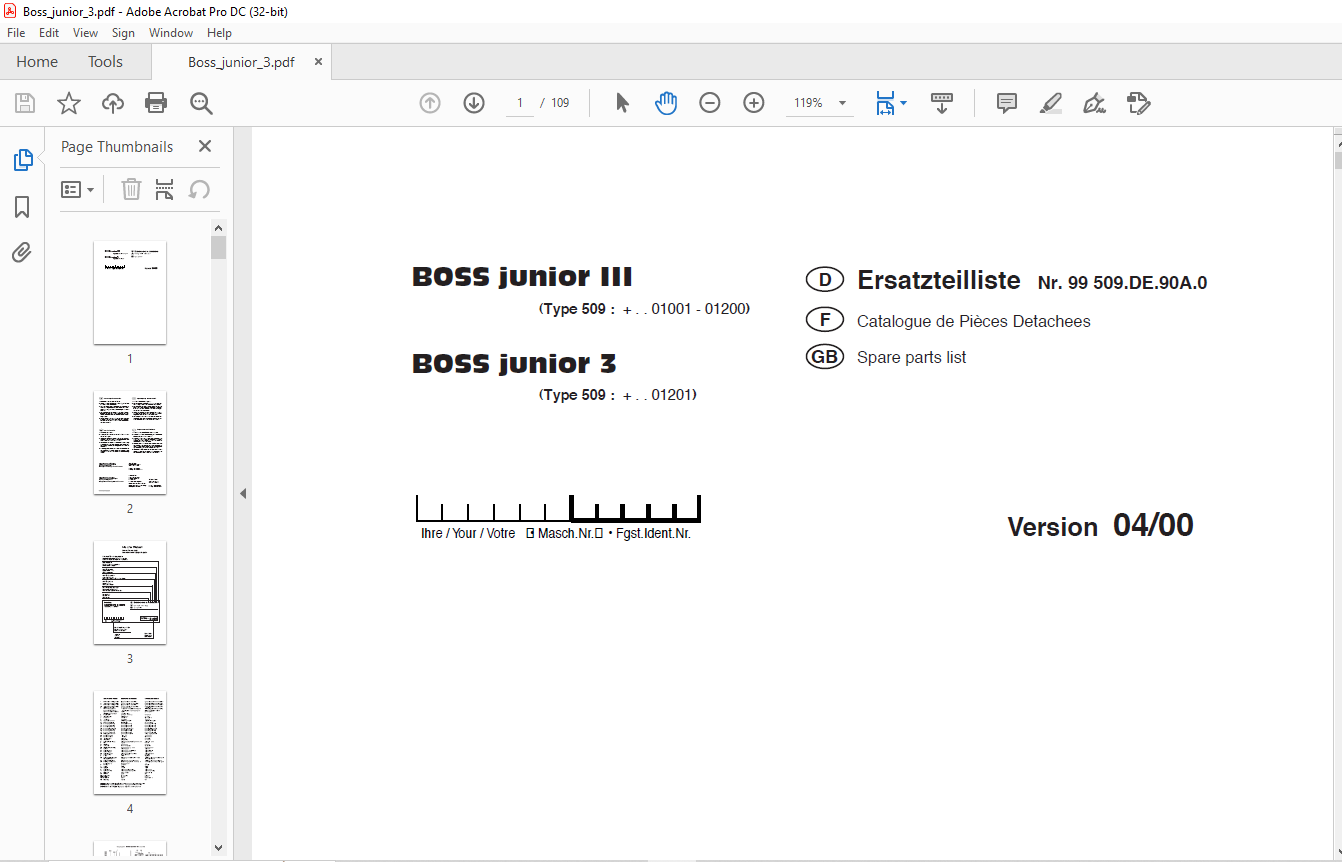Viewport: 1342px width, 862px height.
Task: Click the delete pages trash icon
Action: pos(131,189)
